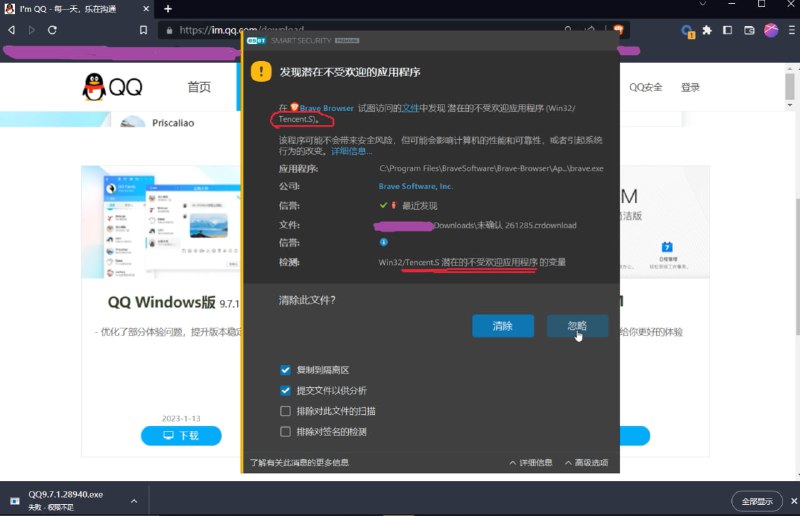Open the browser hamburger menu
Image resolution: width=800 pixels, height=516 pixels.
coord(791,30)
